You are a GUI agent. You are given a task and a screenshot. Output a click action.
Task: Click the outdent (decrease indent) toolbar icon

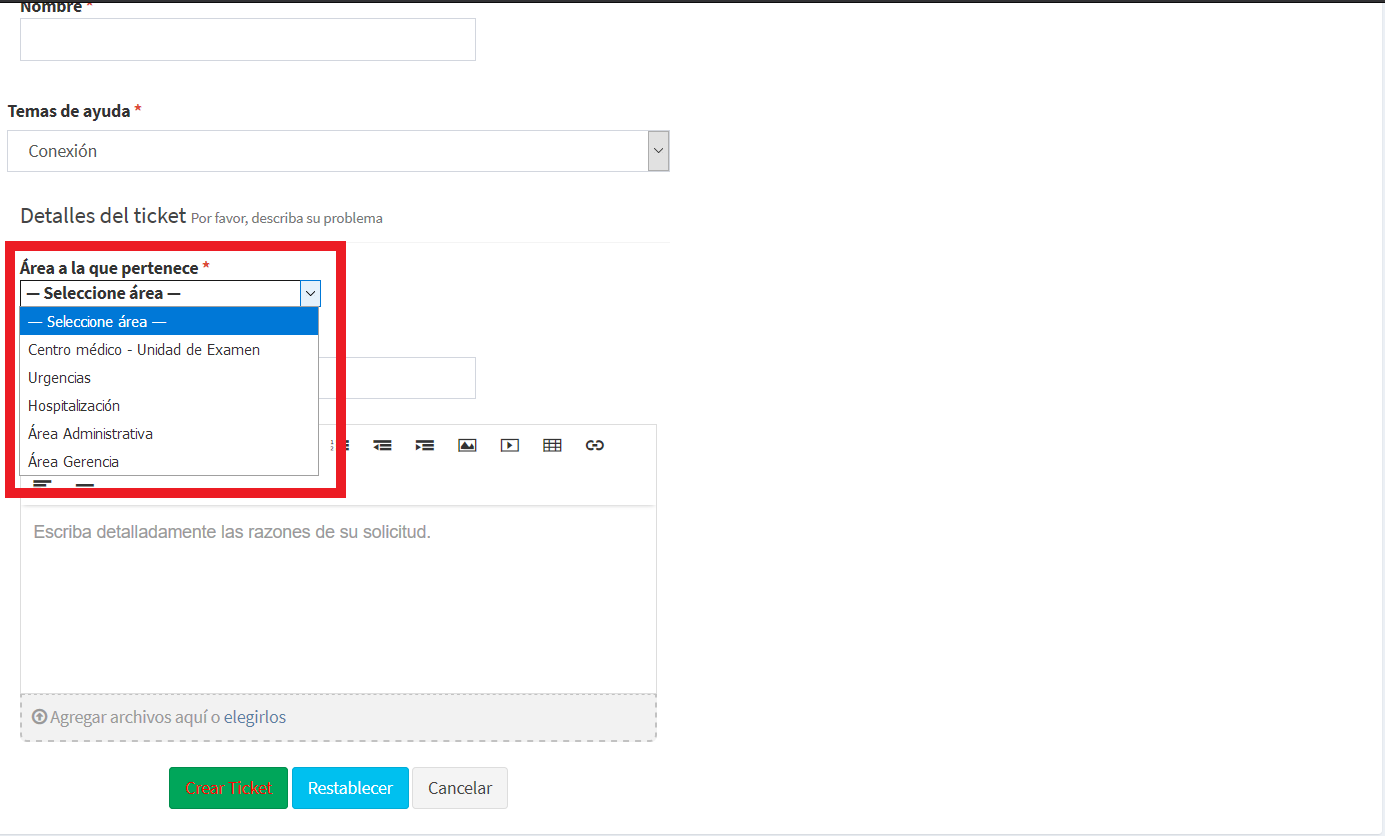[383, 446]
